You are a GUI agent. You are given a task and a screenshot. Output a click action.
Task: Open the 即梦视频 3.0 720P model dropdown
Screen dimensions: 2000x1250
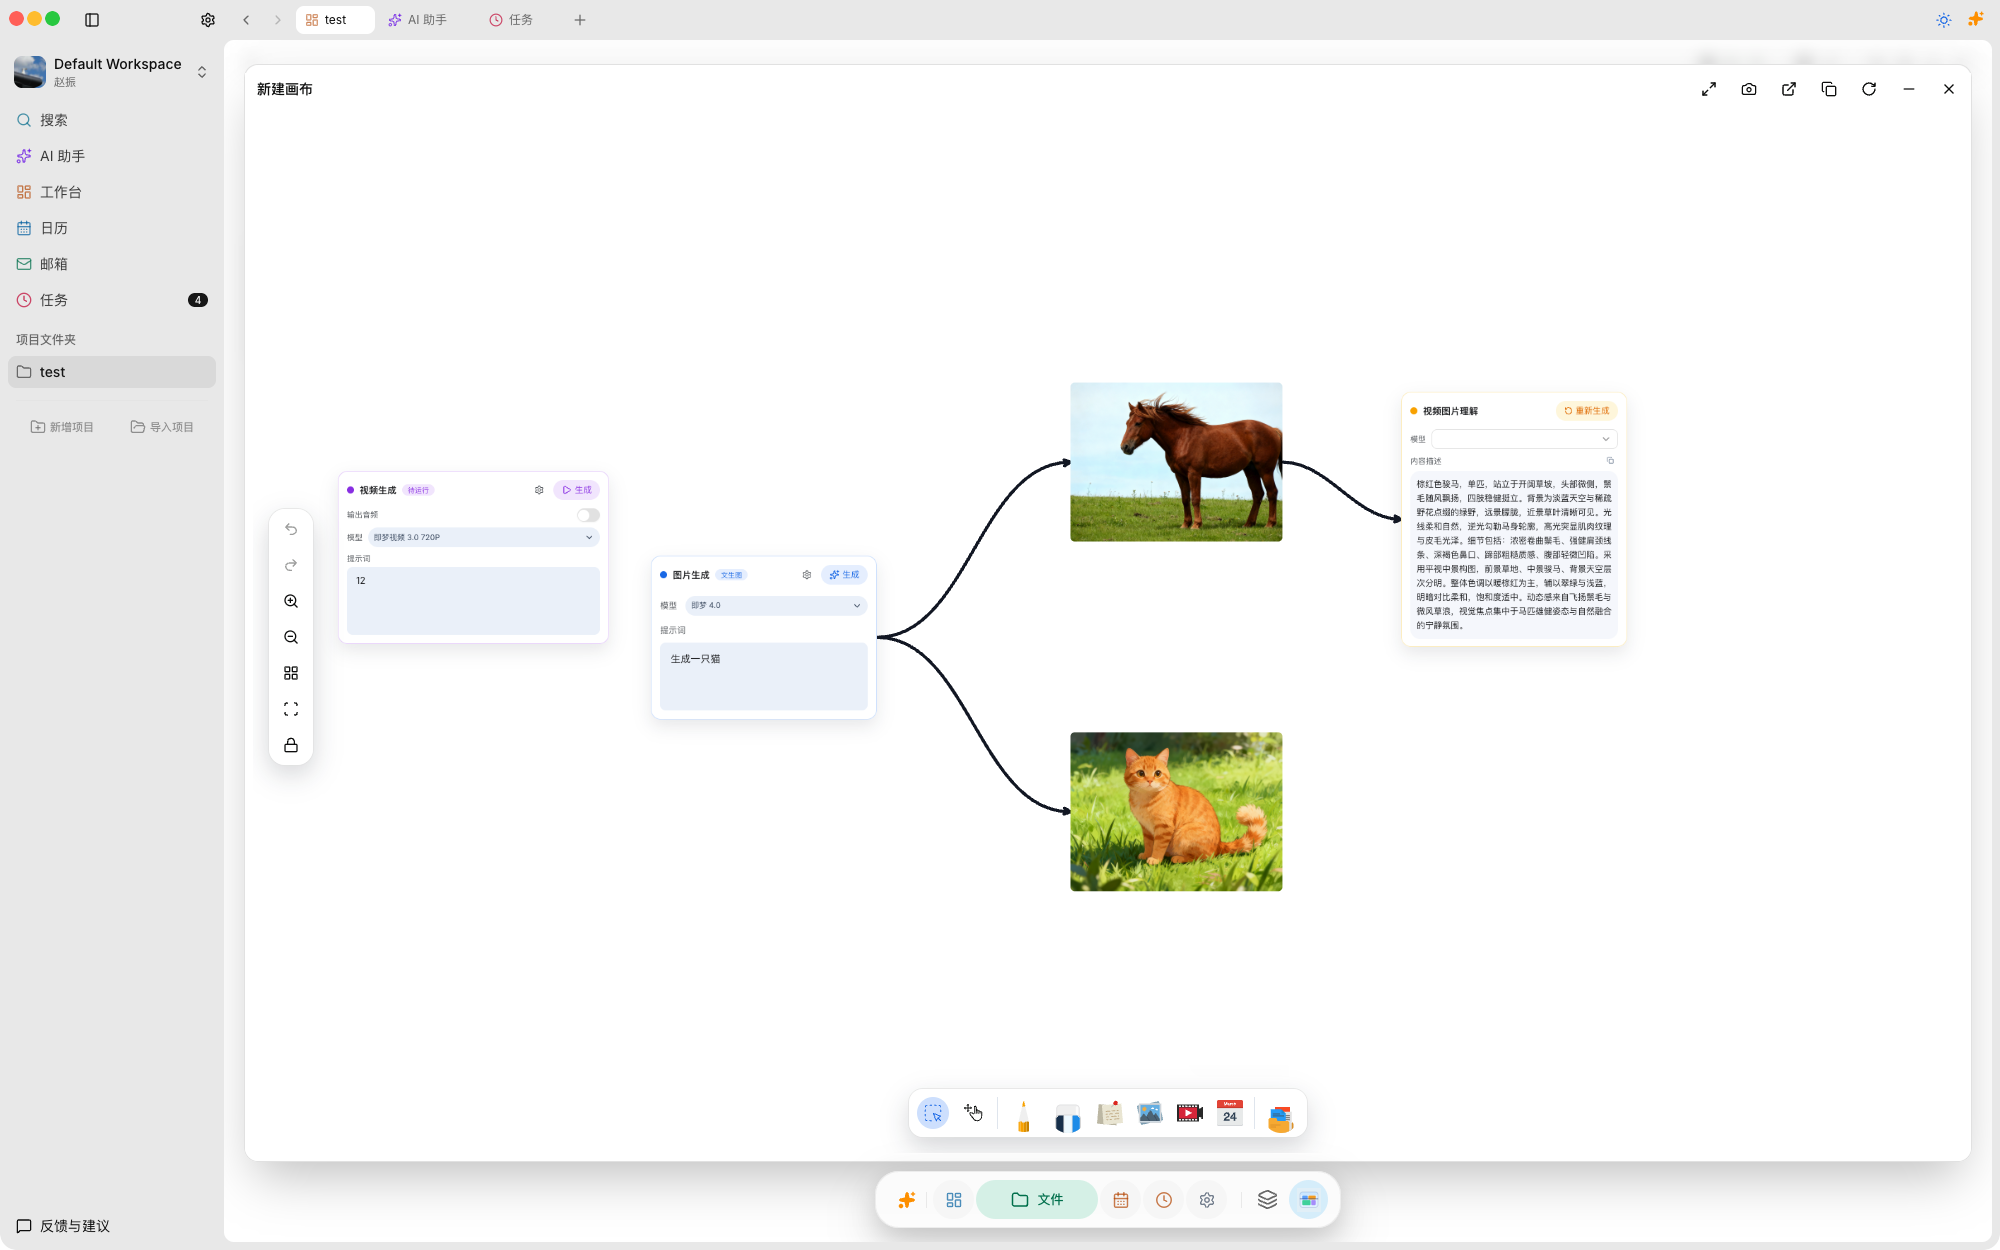[483, 537]
